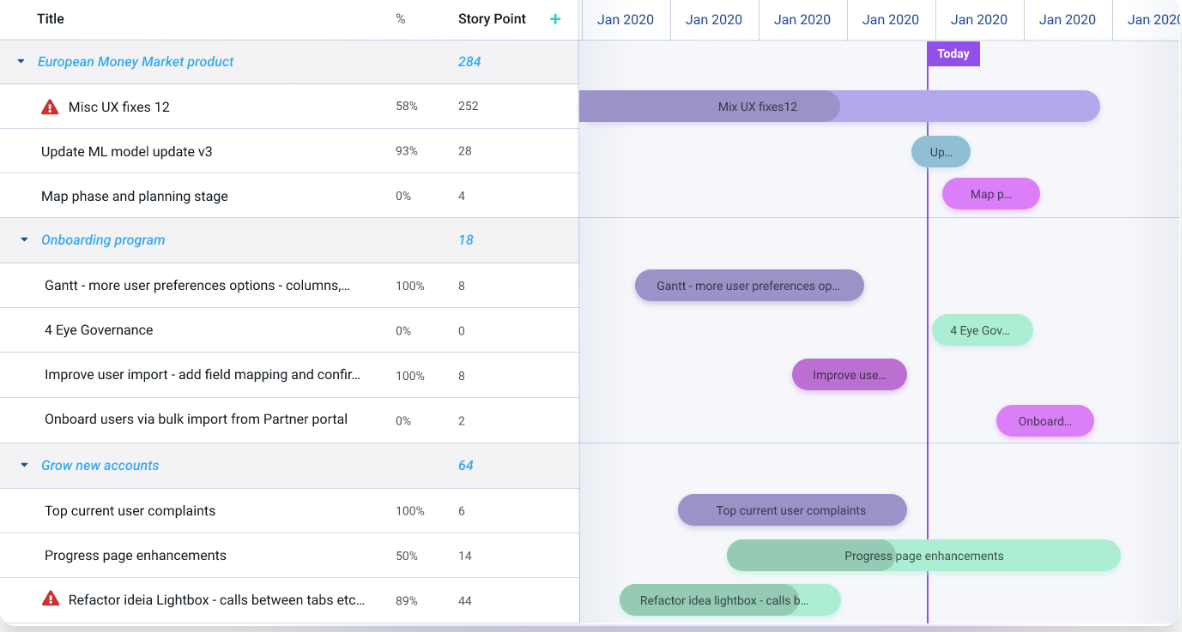This screenshot has width=1182, height=632.
Task: Click the % column header
Action: [400, 19]
